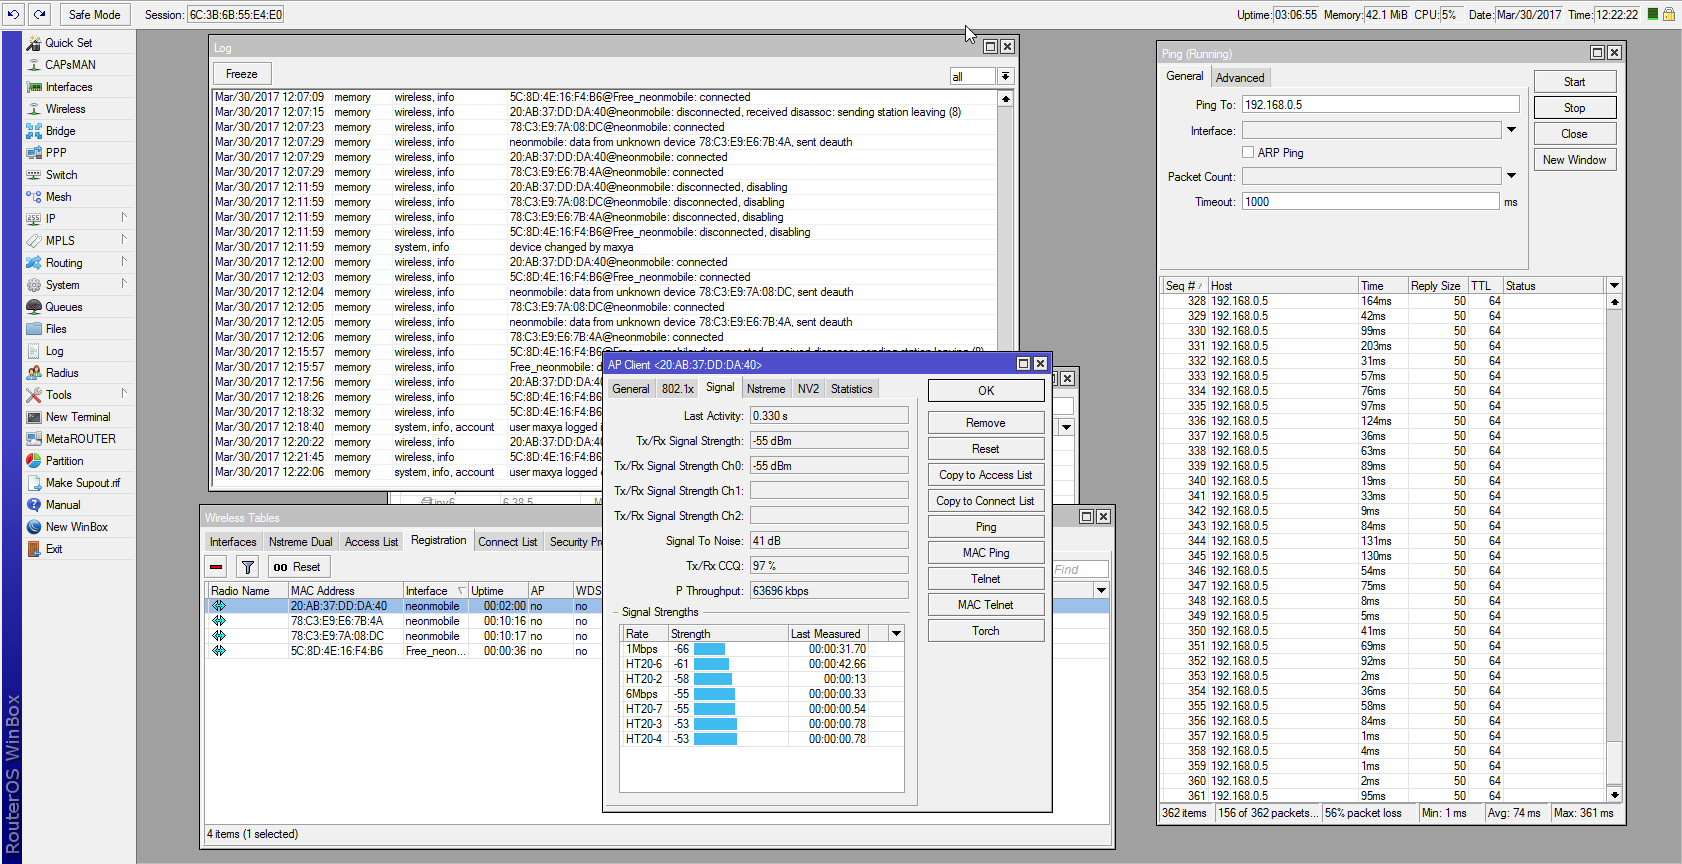Open Signal Strengths column dropdown arrow
The width and height of the screenshot is (1682, 864).
(896, 633)
